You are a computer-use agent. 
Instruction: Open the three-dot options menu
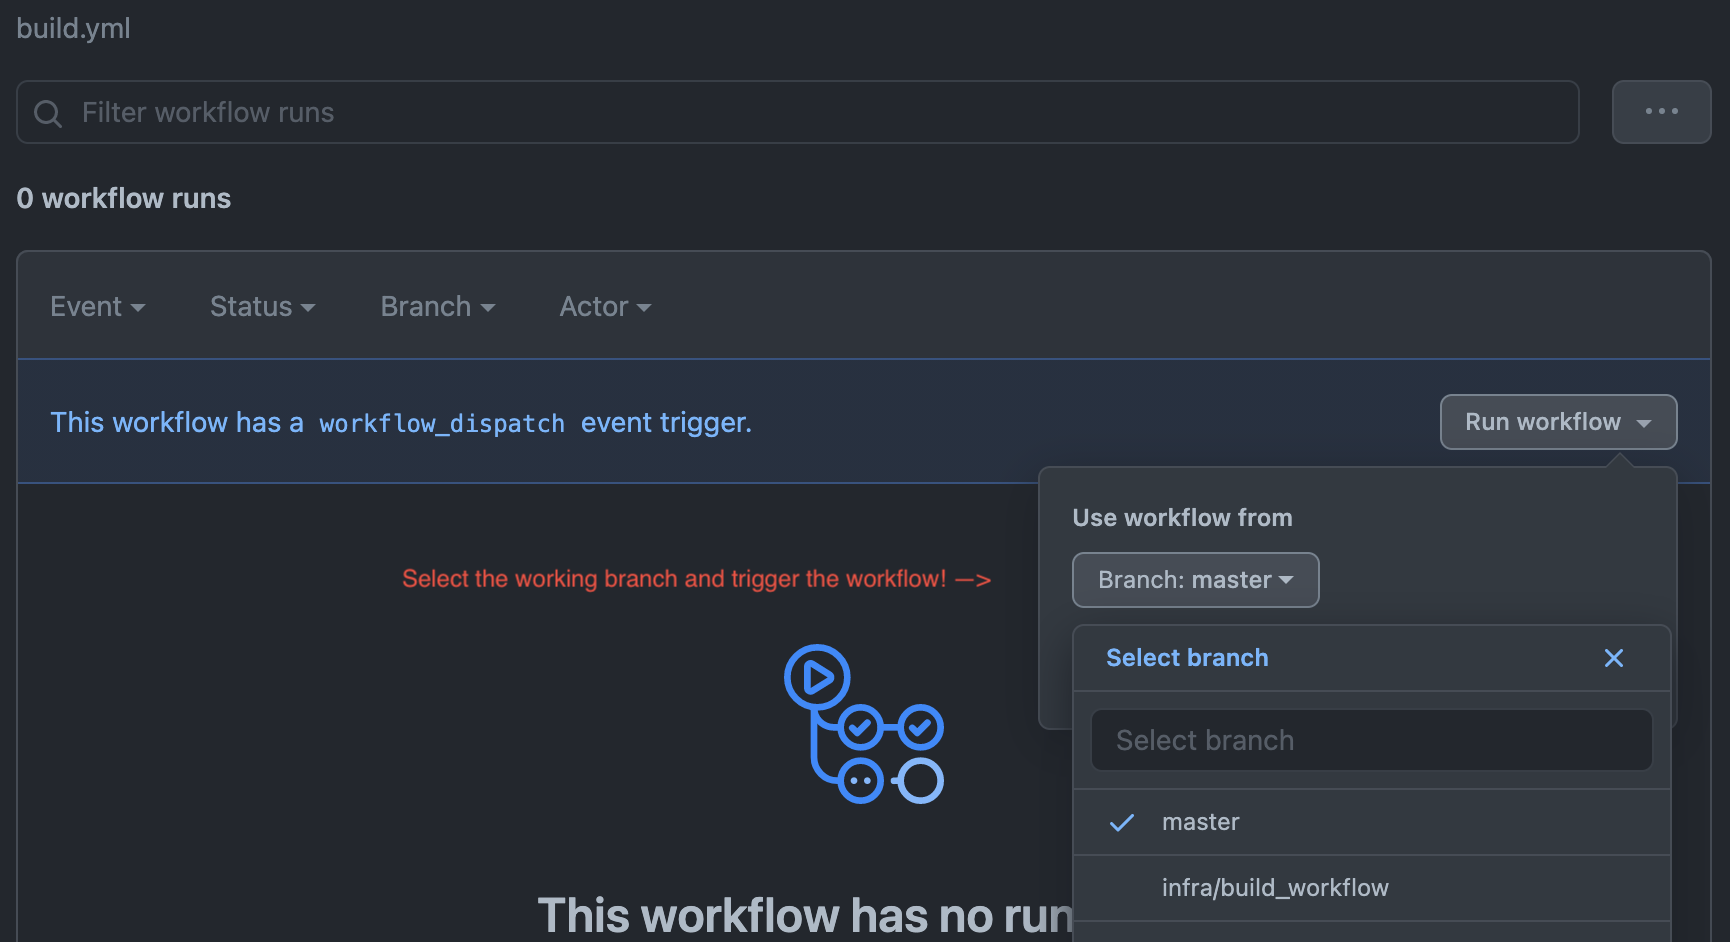point(1661,112)
